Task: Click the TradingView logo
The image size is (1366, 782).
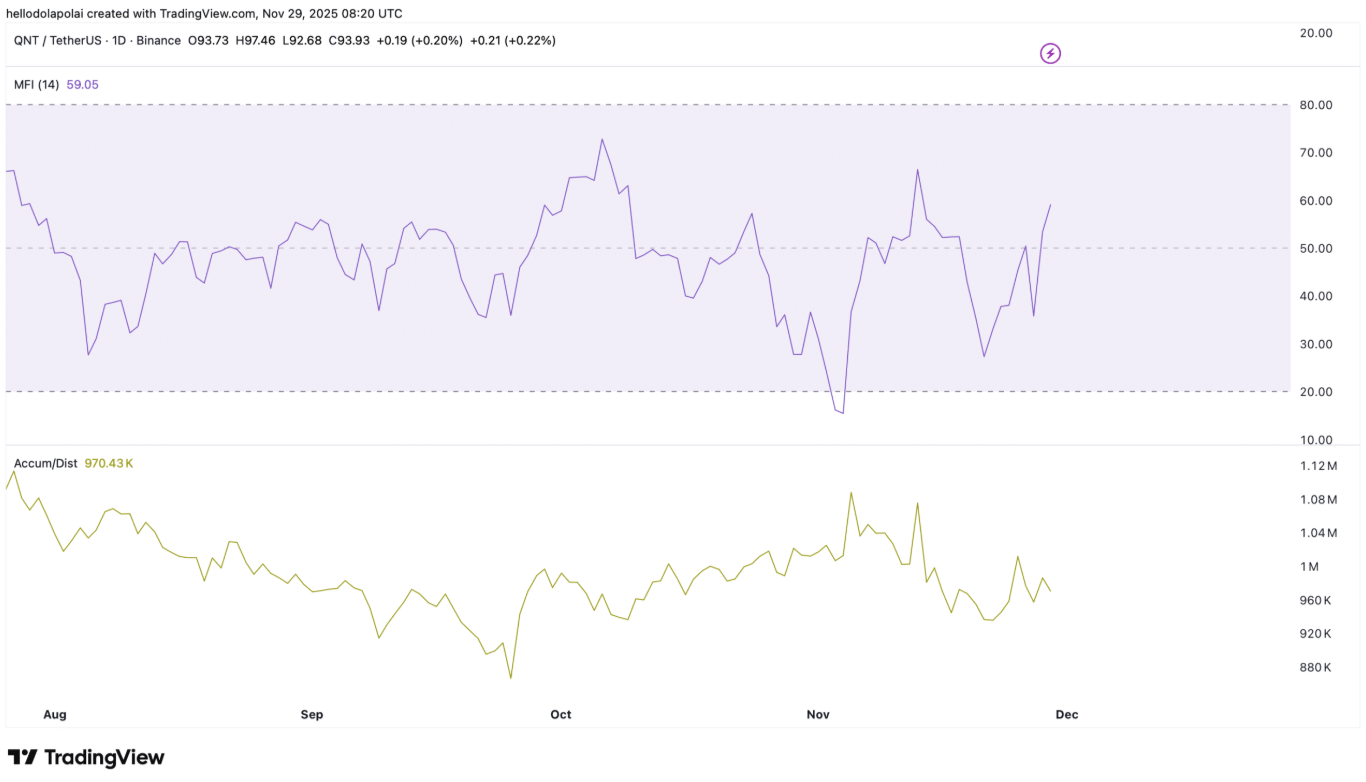Action: [x=86, y=757]
